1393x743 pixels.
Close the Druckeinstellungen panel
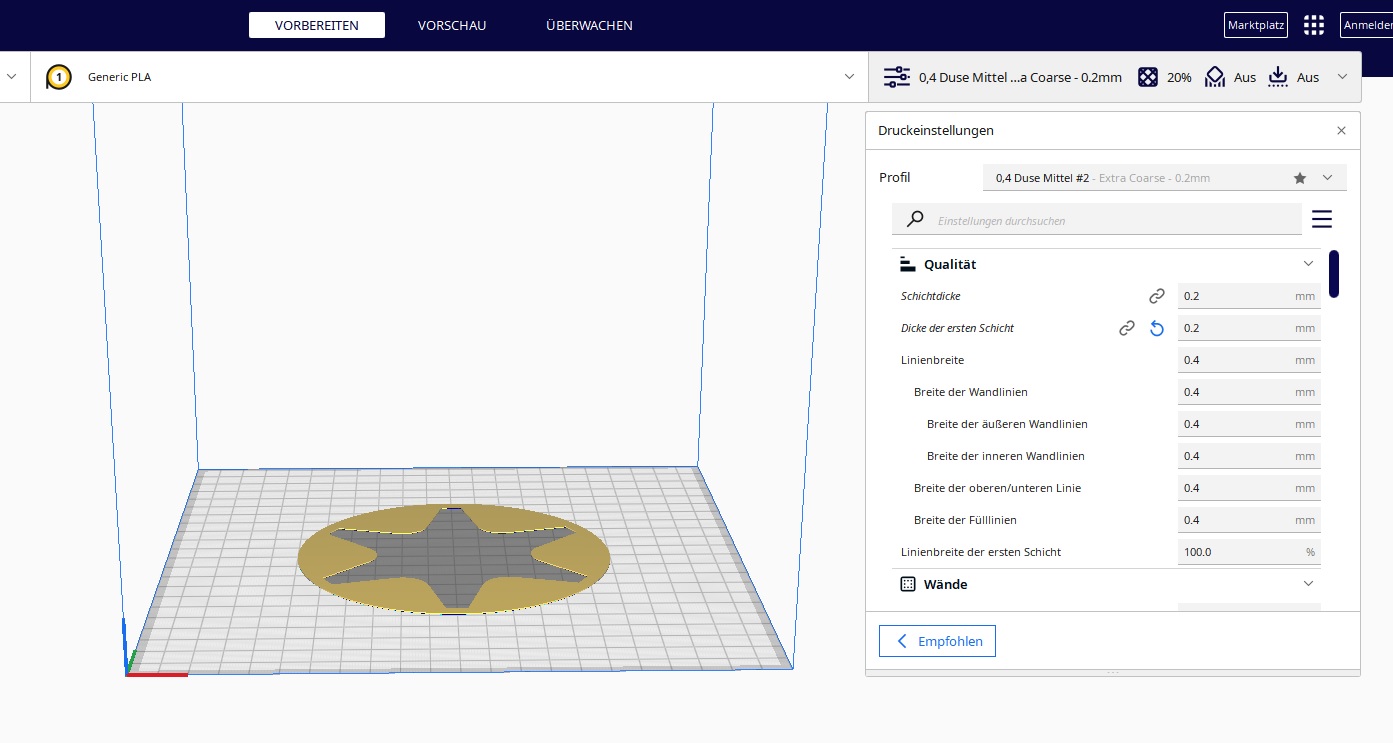tap(1341, 131)
